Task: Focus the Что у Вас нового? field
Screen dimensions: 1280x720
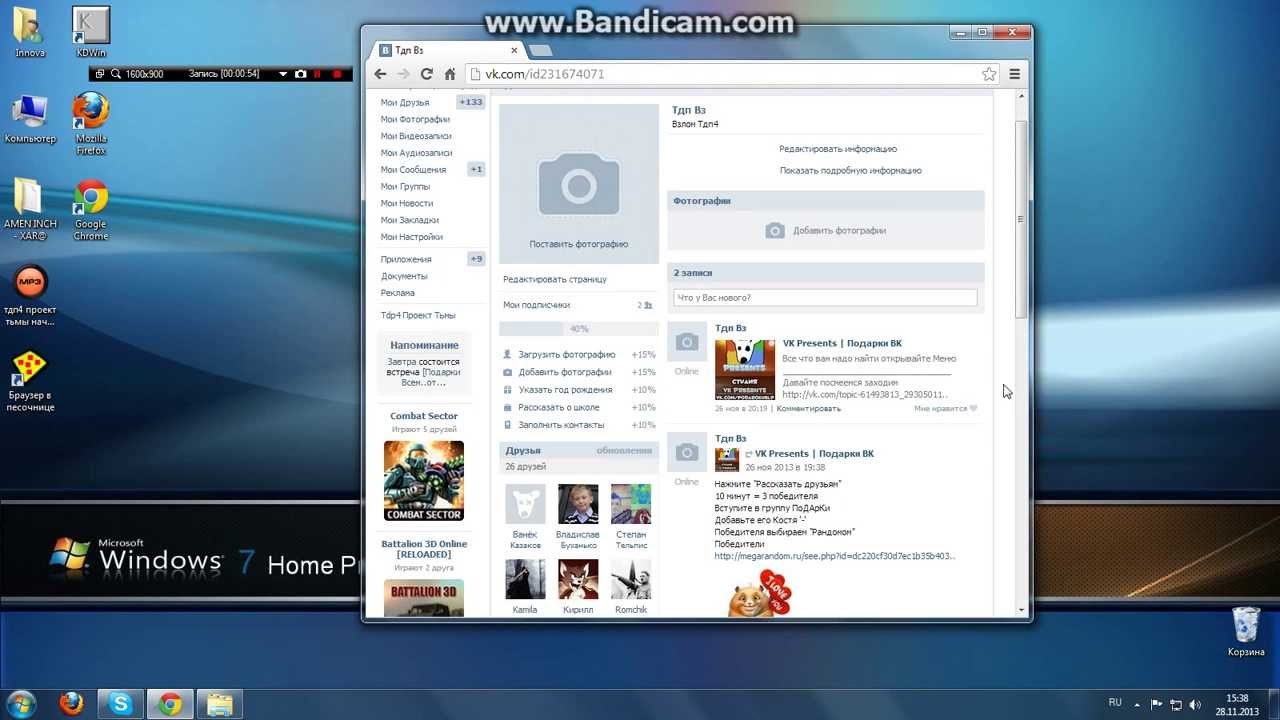Action: [825, 297]
